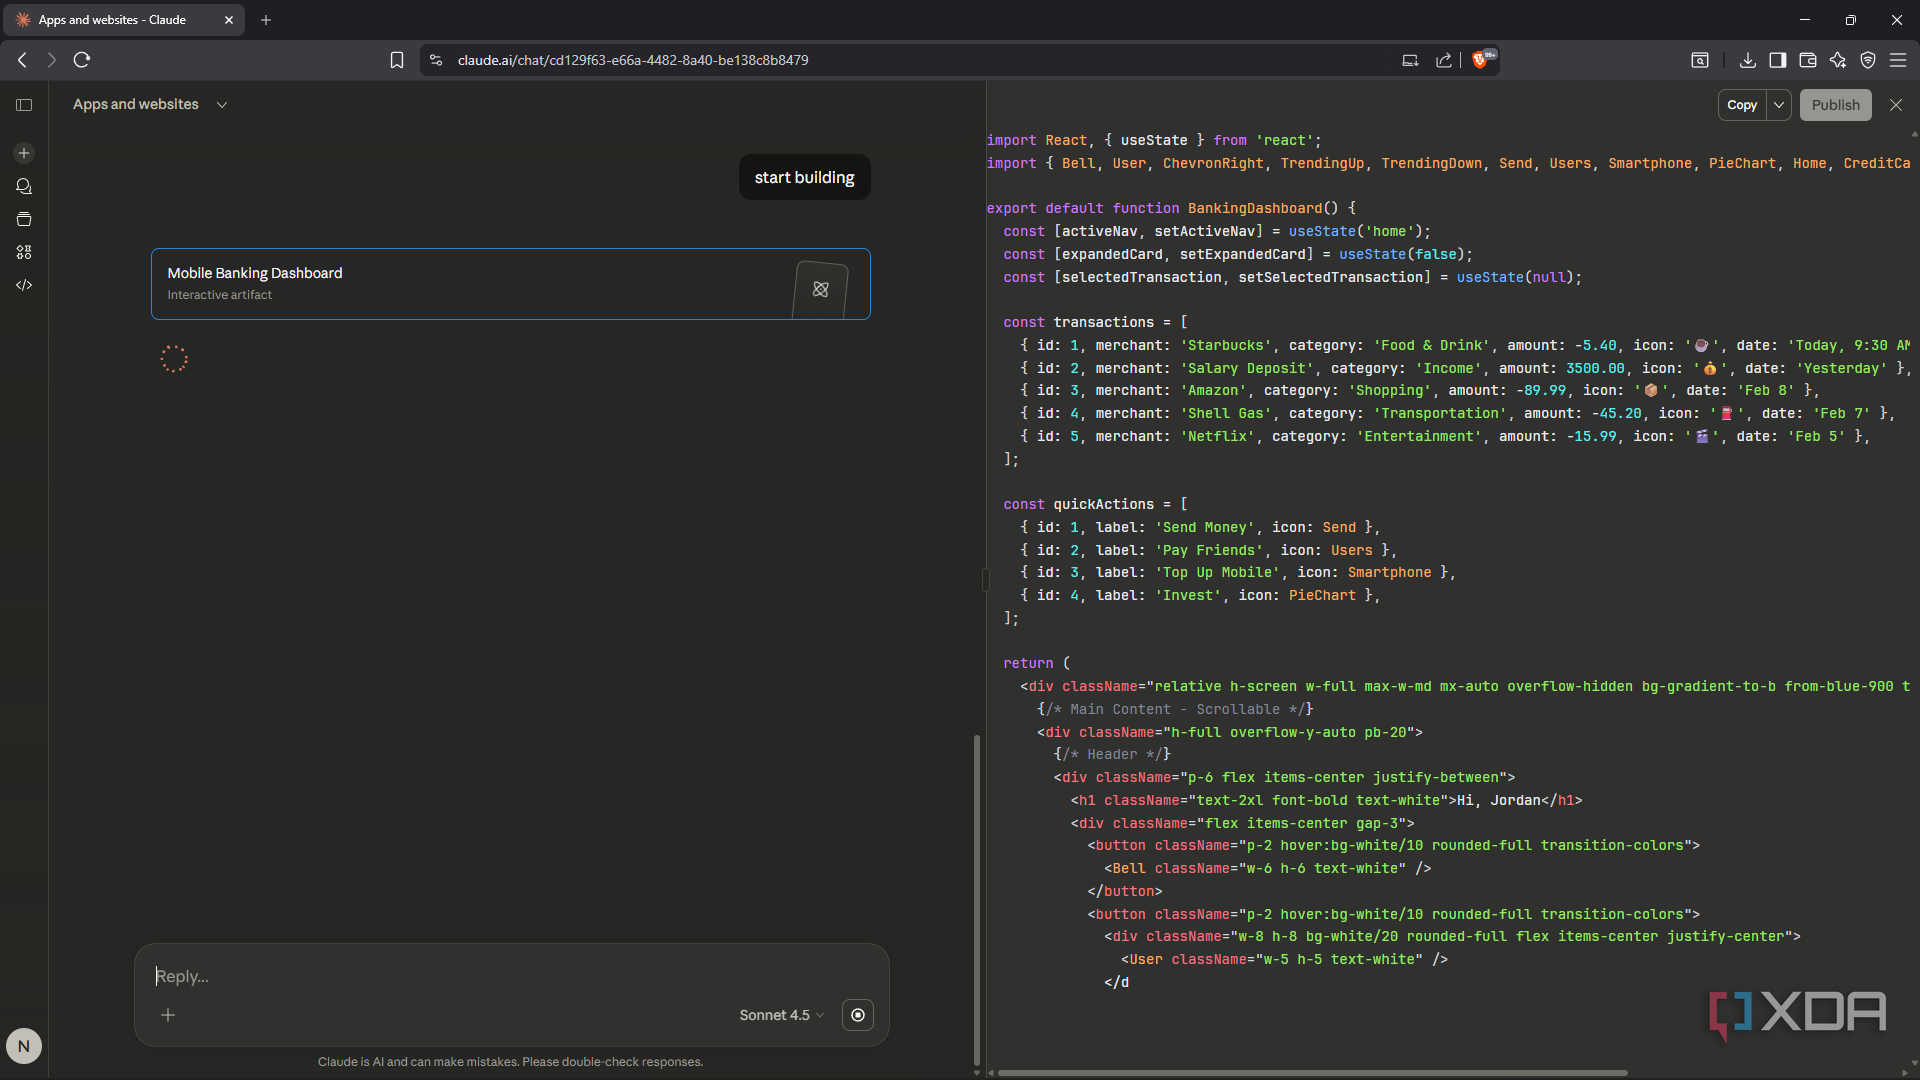This screenshot has height=1080, width=1920.
Task: Expand the Apps and websites title dropdown
Action: [x=222, y=105]
